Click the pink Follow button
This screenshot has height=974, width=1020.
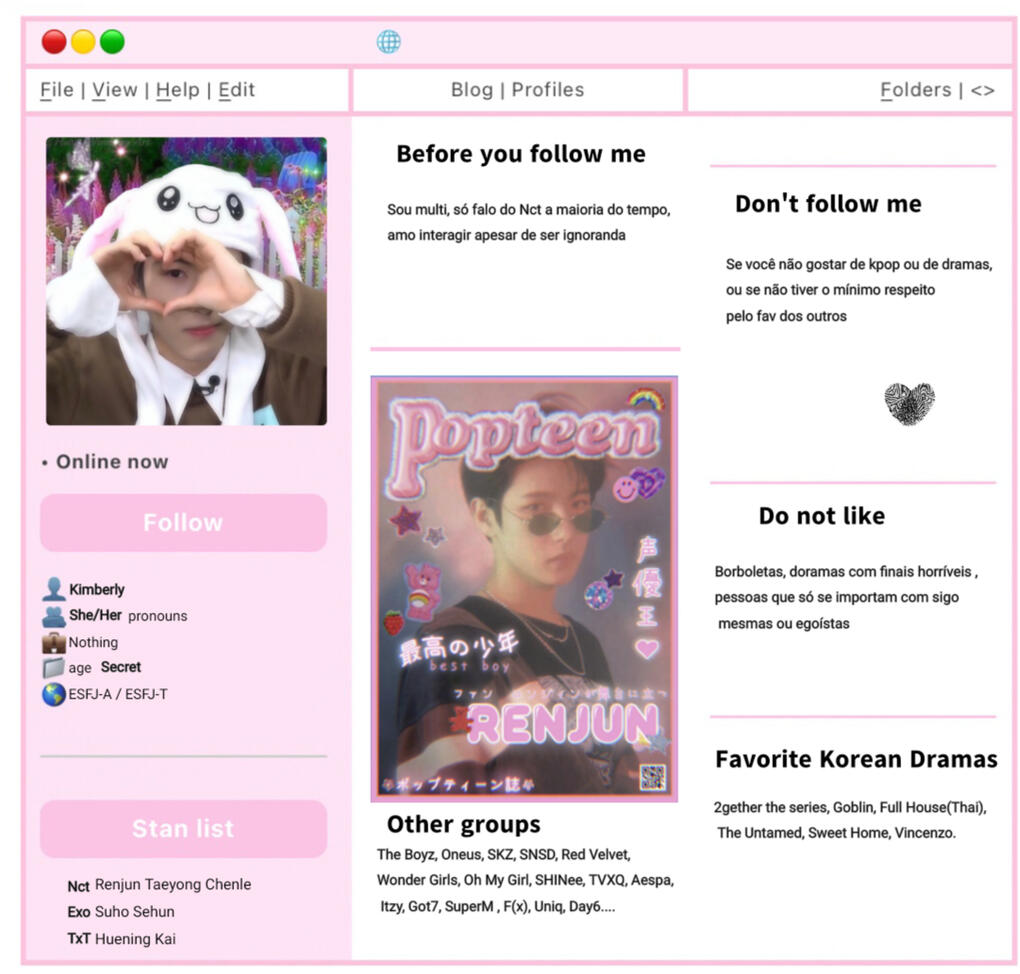click(183, 522)
